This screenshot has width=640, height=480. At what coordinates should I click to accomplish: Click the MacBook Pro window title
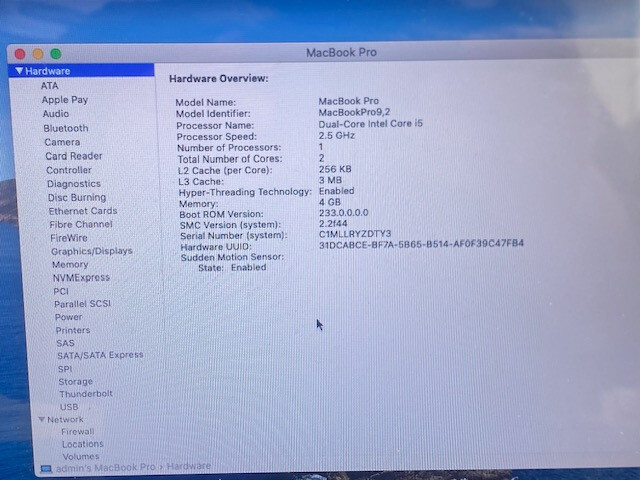click(341, 53)
